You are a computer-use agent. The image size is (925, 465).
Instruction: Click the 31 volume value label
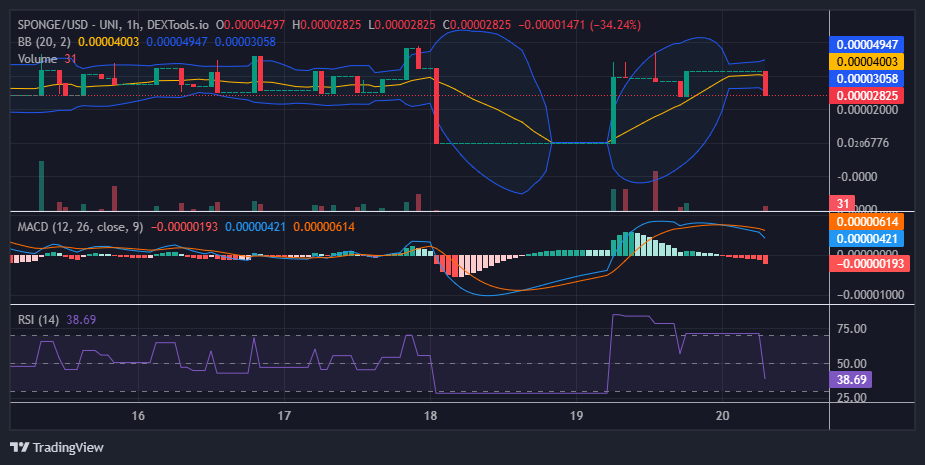[842, 204]
